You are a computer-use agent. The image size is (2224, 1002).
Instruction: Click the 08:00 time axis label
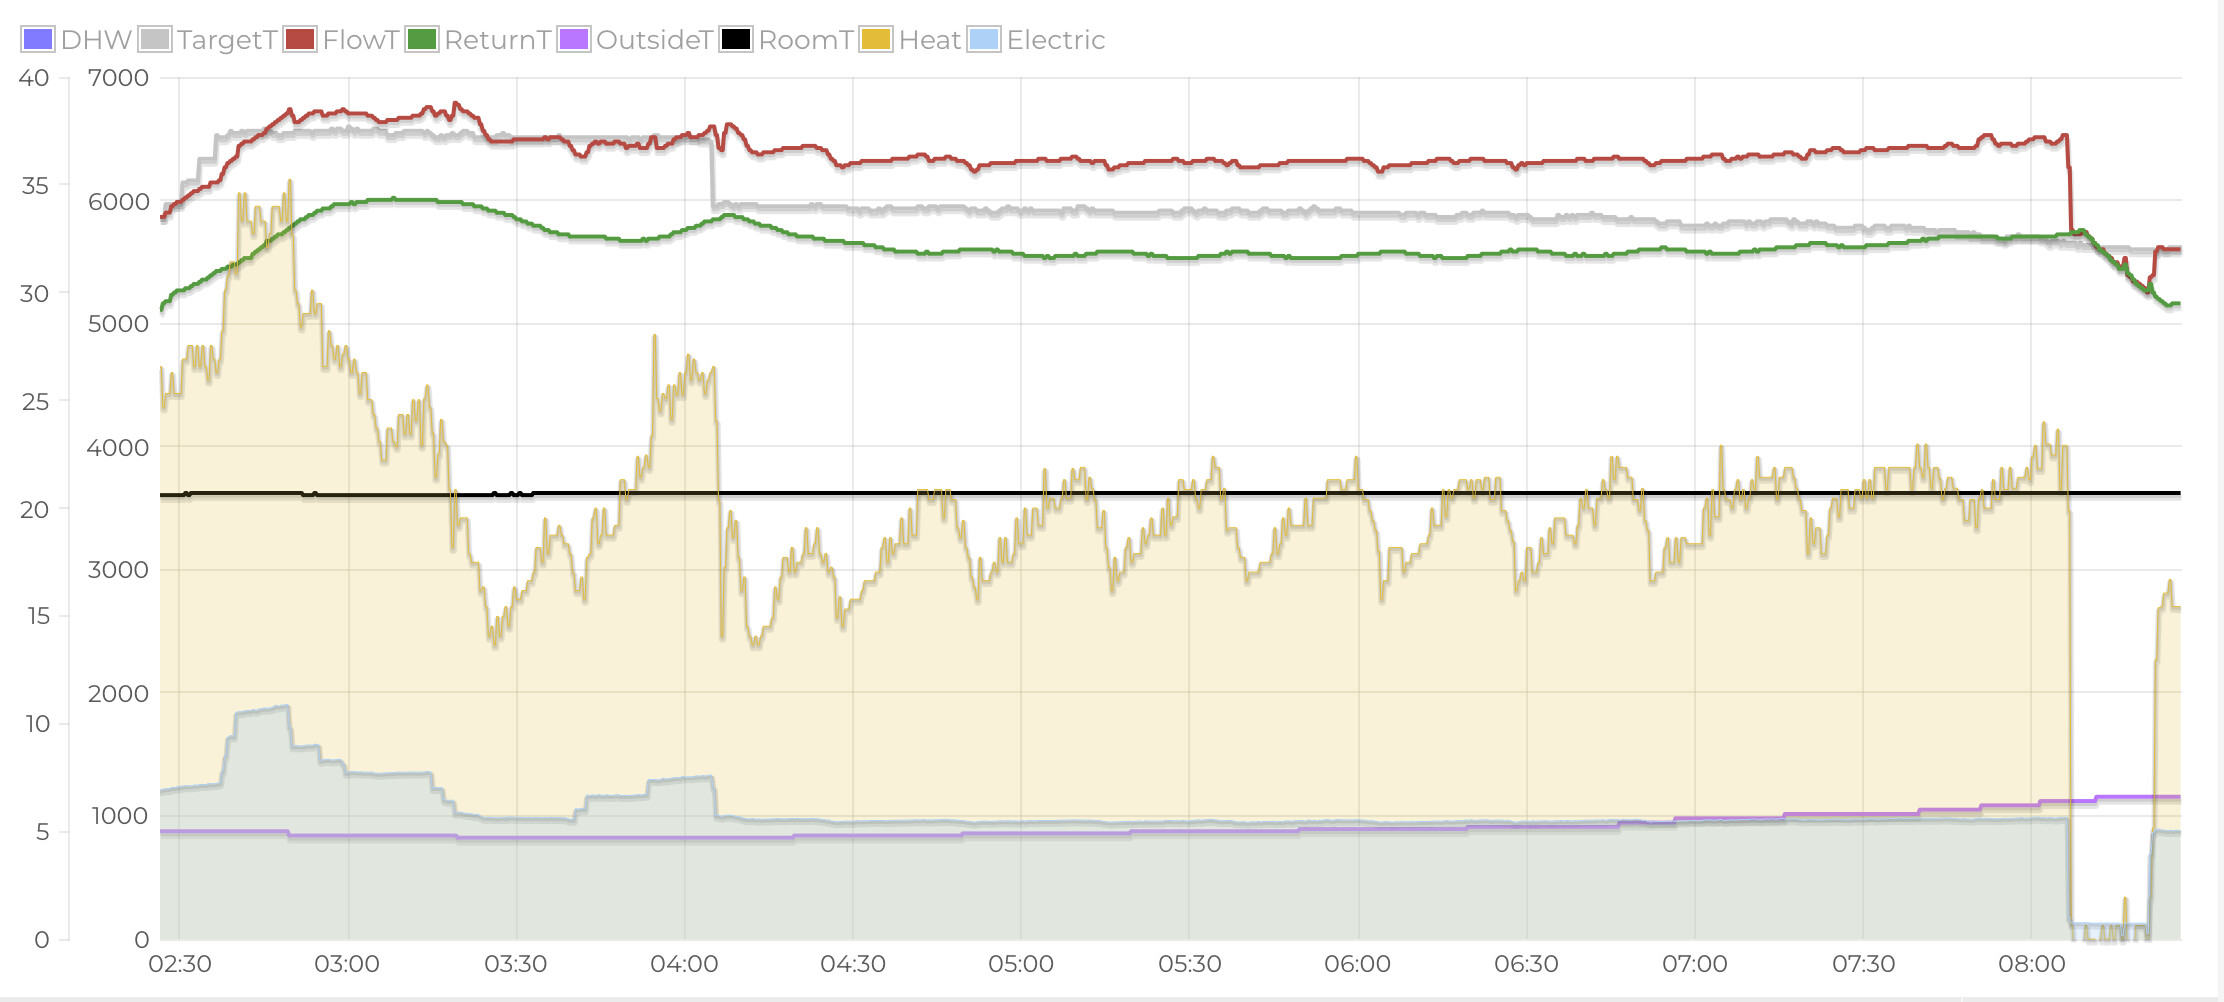(x=2031, y=964)
